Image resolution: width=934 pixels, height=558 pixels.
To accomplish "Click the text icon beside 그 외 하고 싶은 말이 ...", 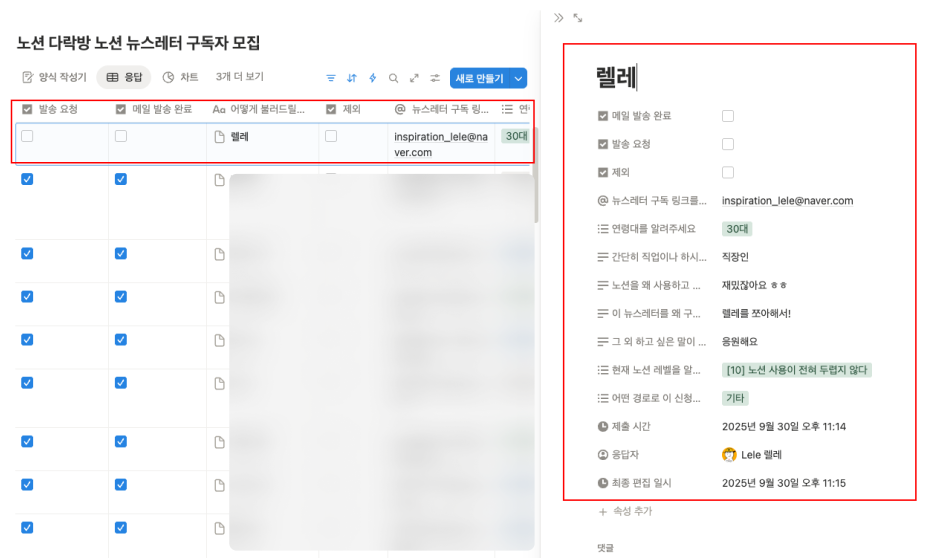I will [x=602, y=342].
